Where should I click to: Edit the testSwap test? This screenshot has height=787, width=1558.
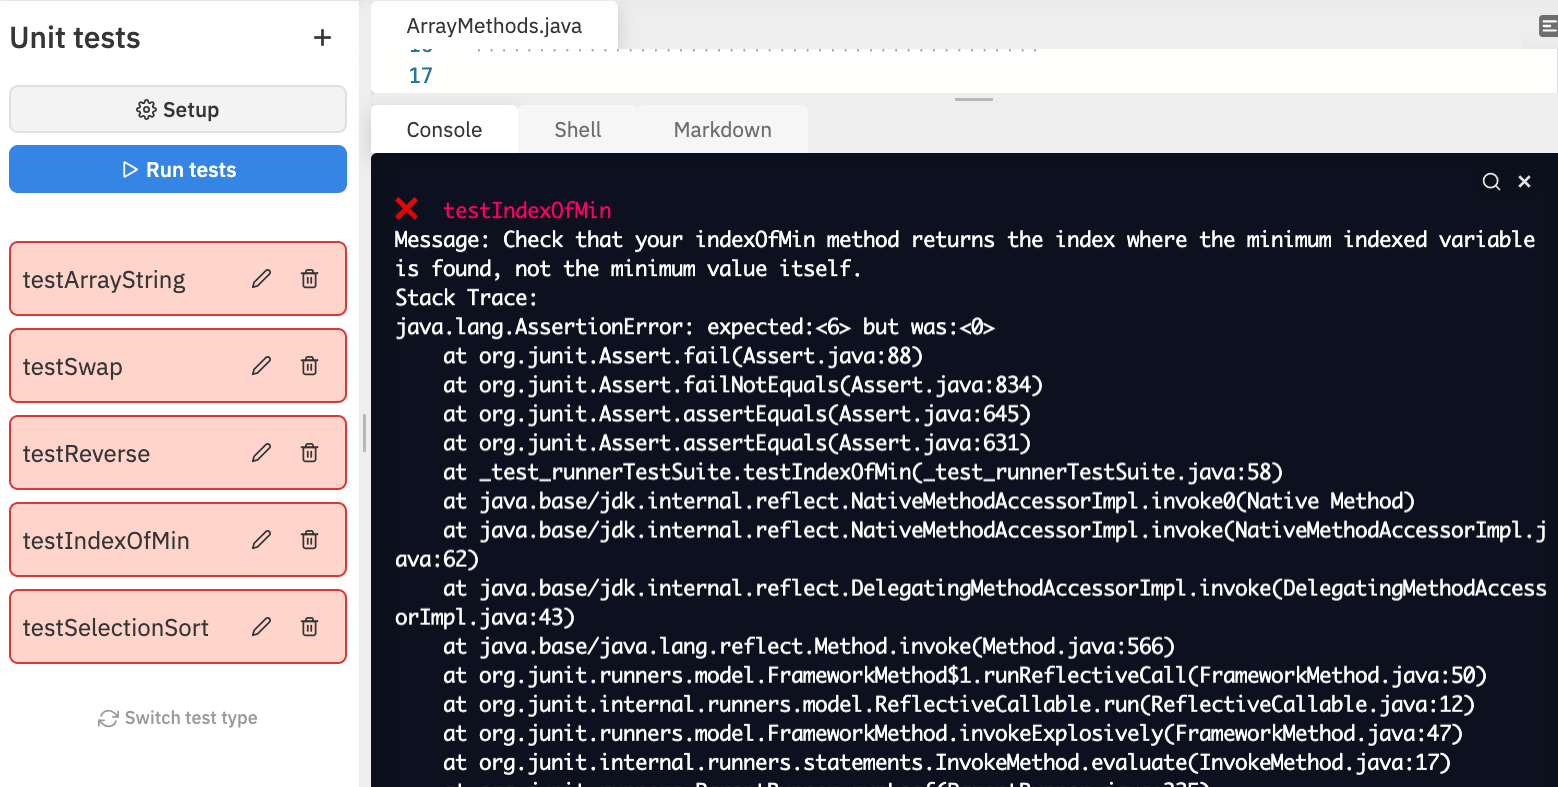point(261,366)
